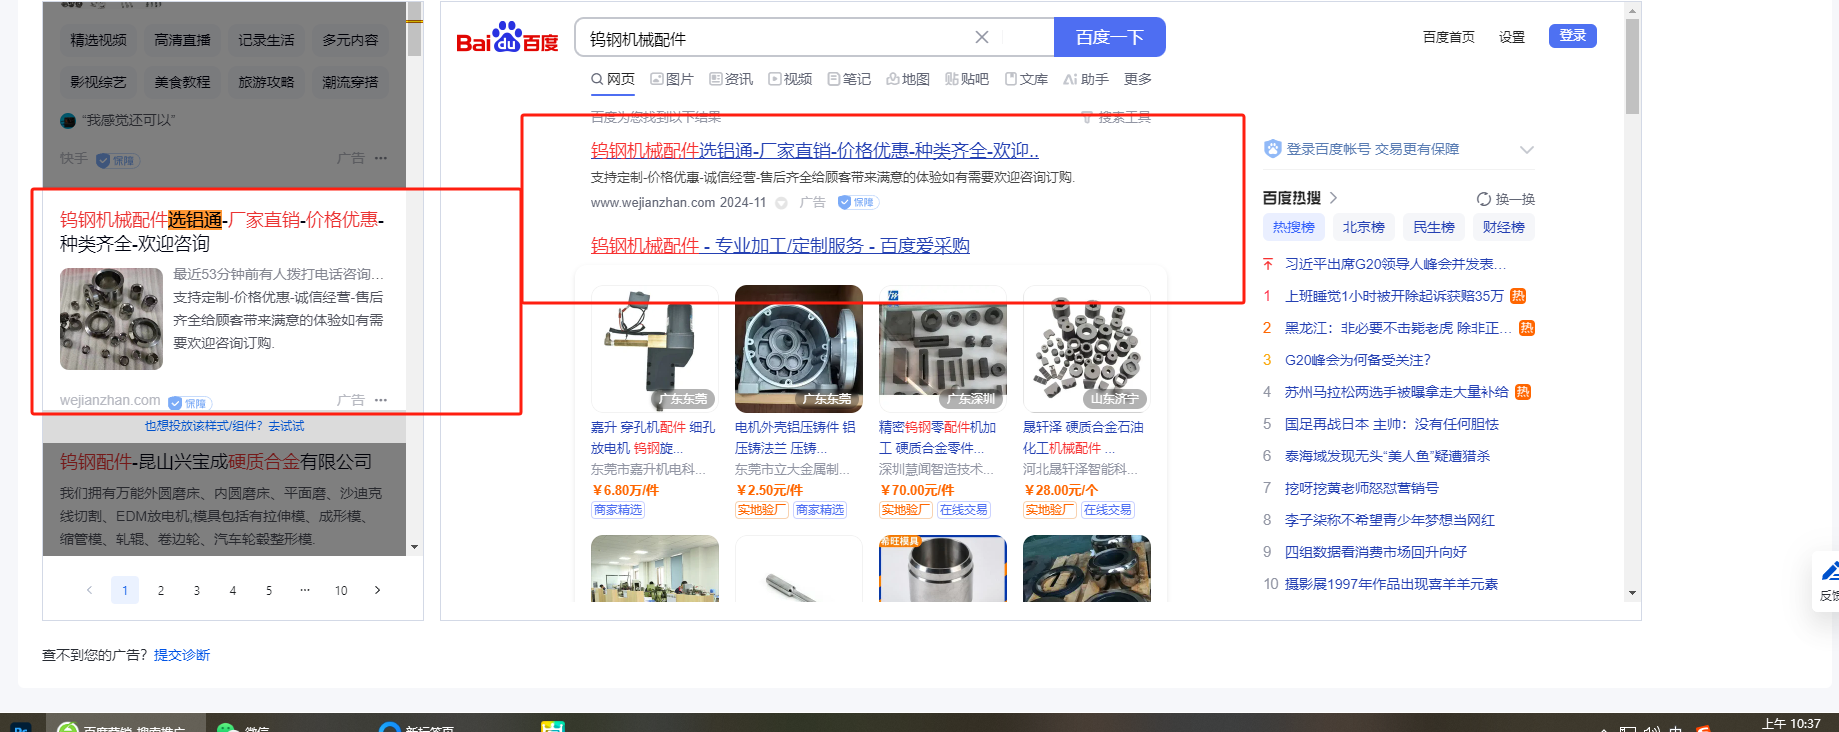Jump to preview page 10
Image resolution: width=1839 pixels, height=732 pixels.
pyautogui.click(x=341, y=590)
